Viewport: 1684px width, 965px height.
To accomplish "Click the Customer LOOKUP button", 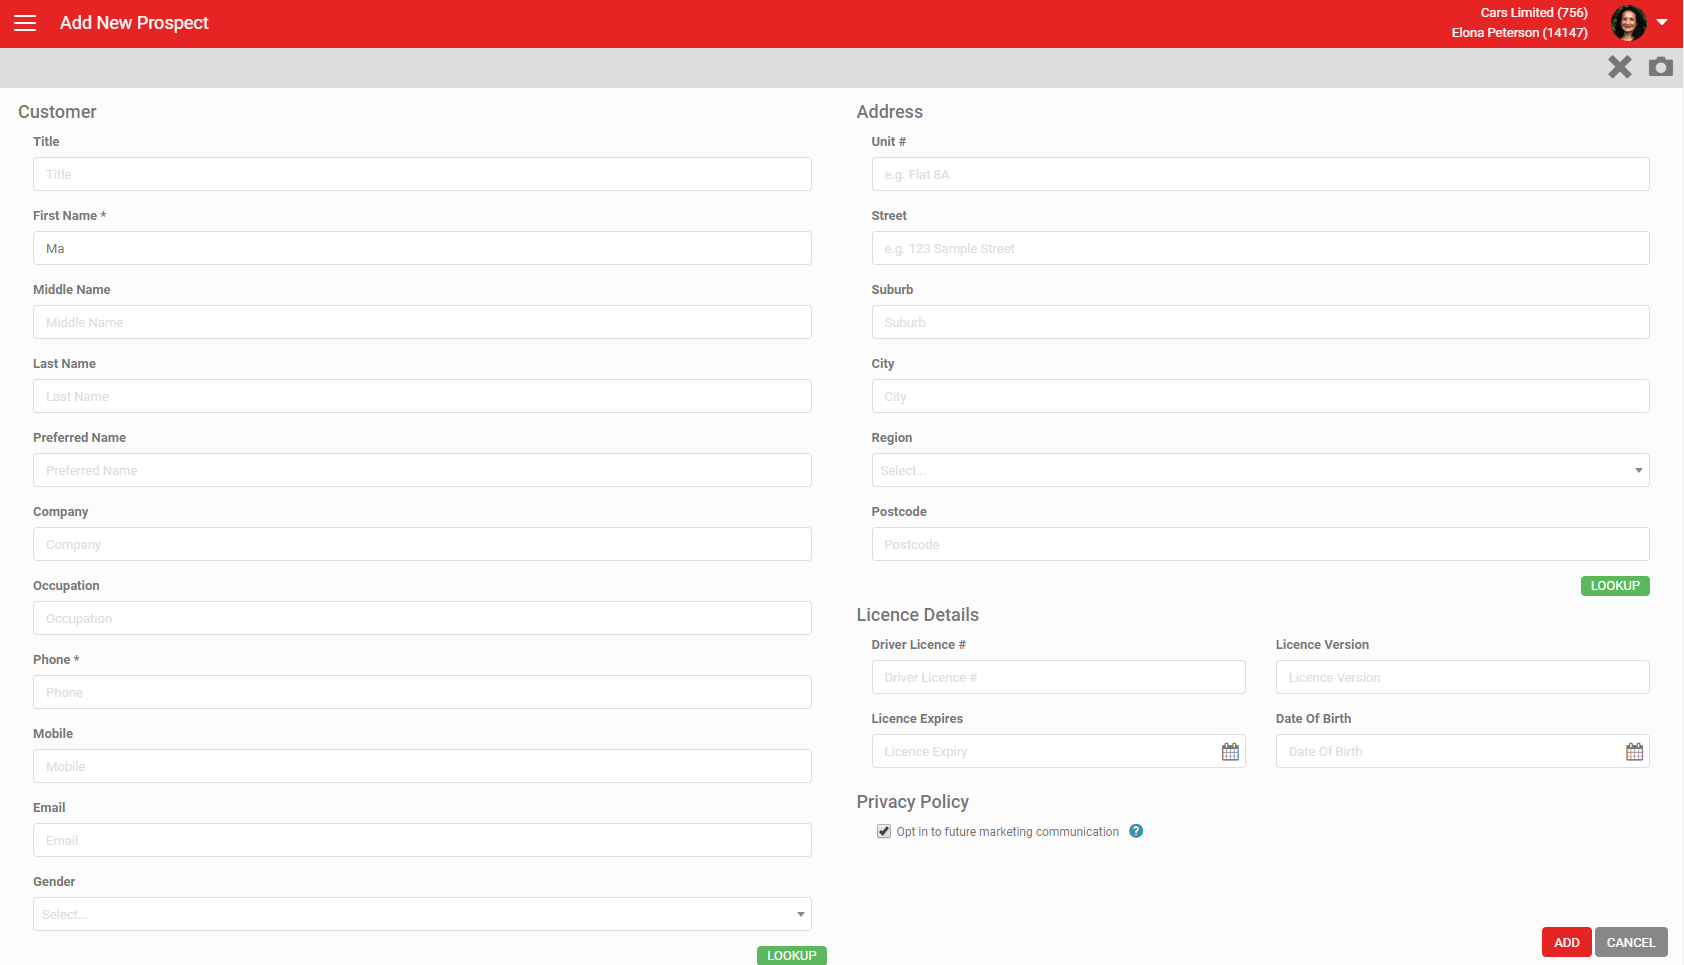I will click(792, 956).
